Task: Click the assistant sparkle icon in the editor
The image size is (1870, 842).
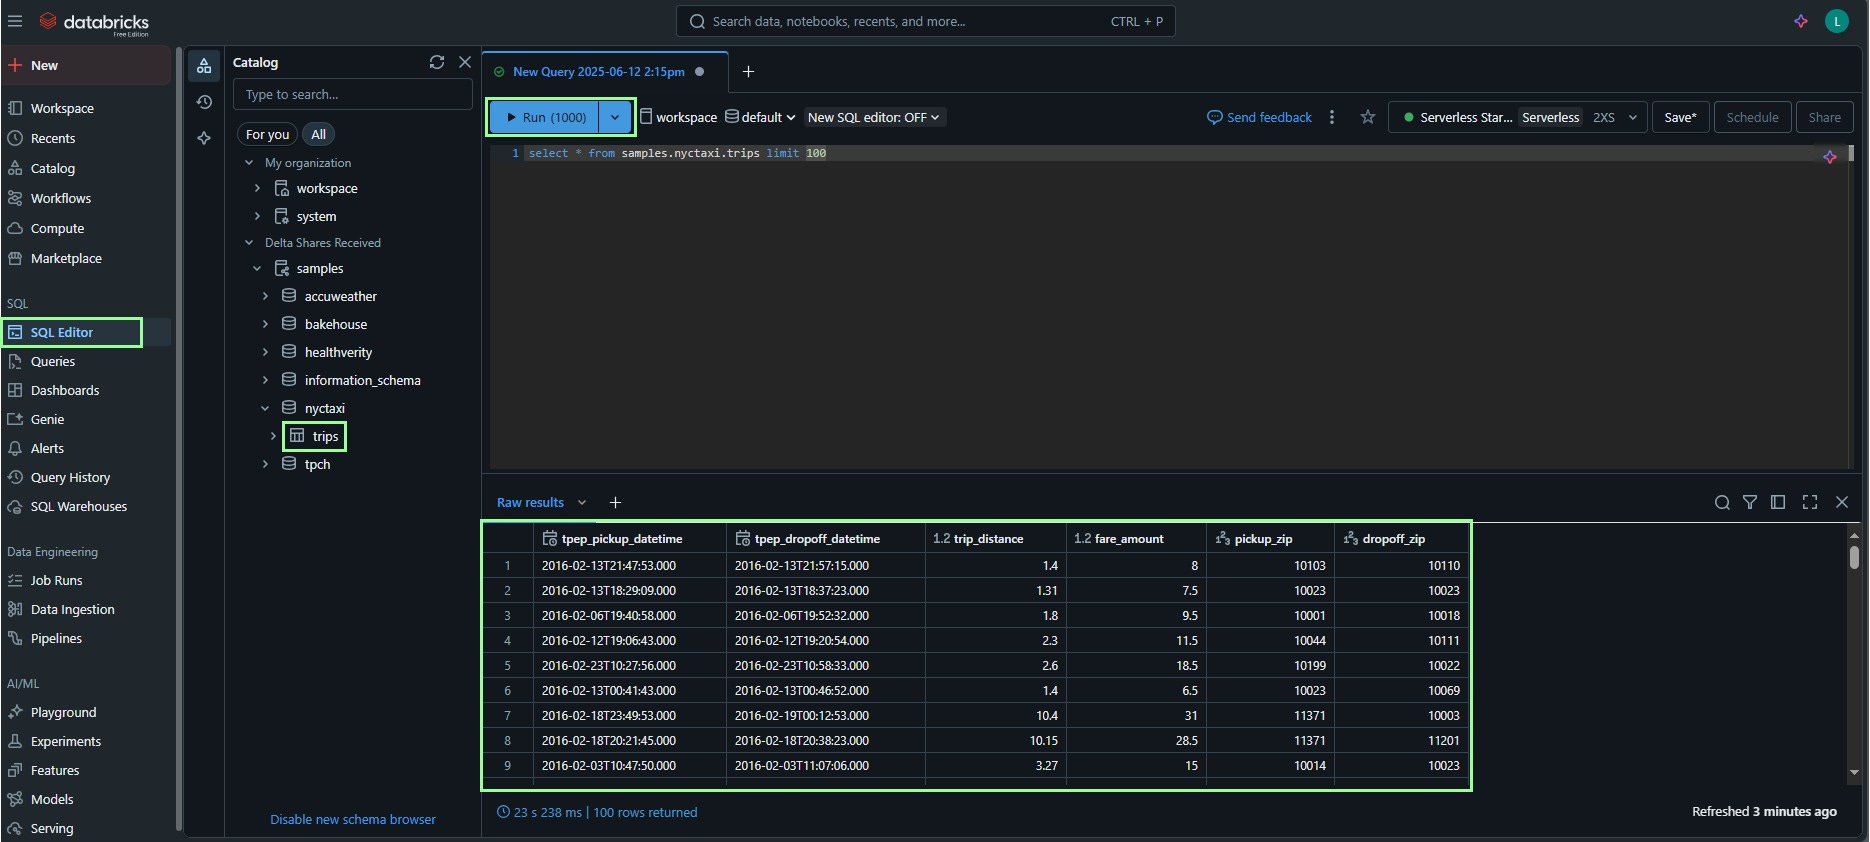Action: coord(1830,157)
